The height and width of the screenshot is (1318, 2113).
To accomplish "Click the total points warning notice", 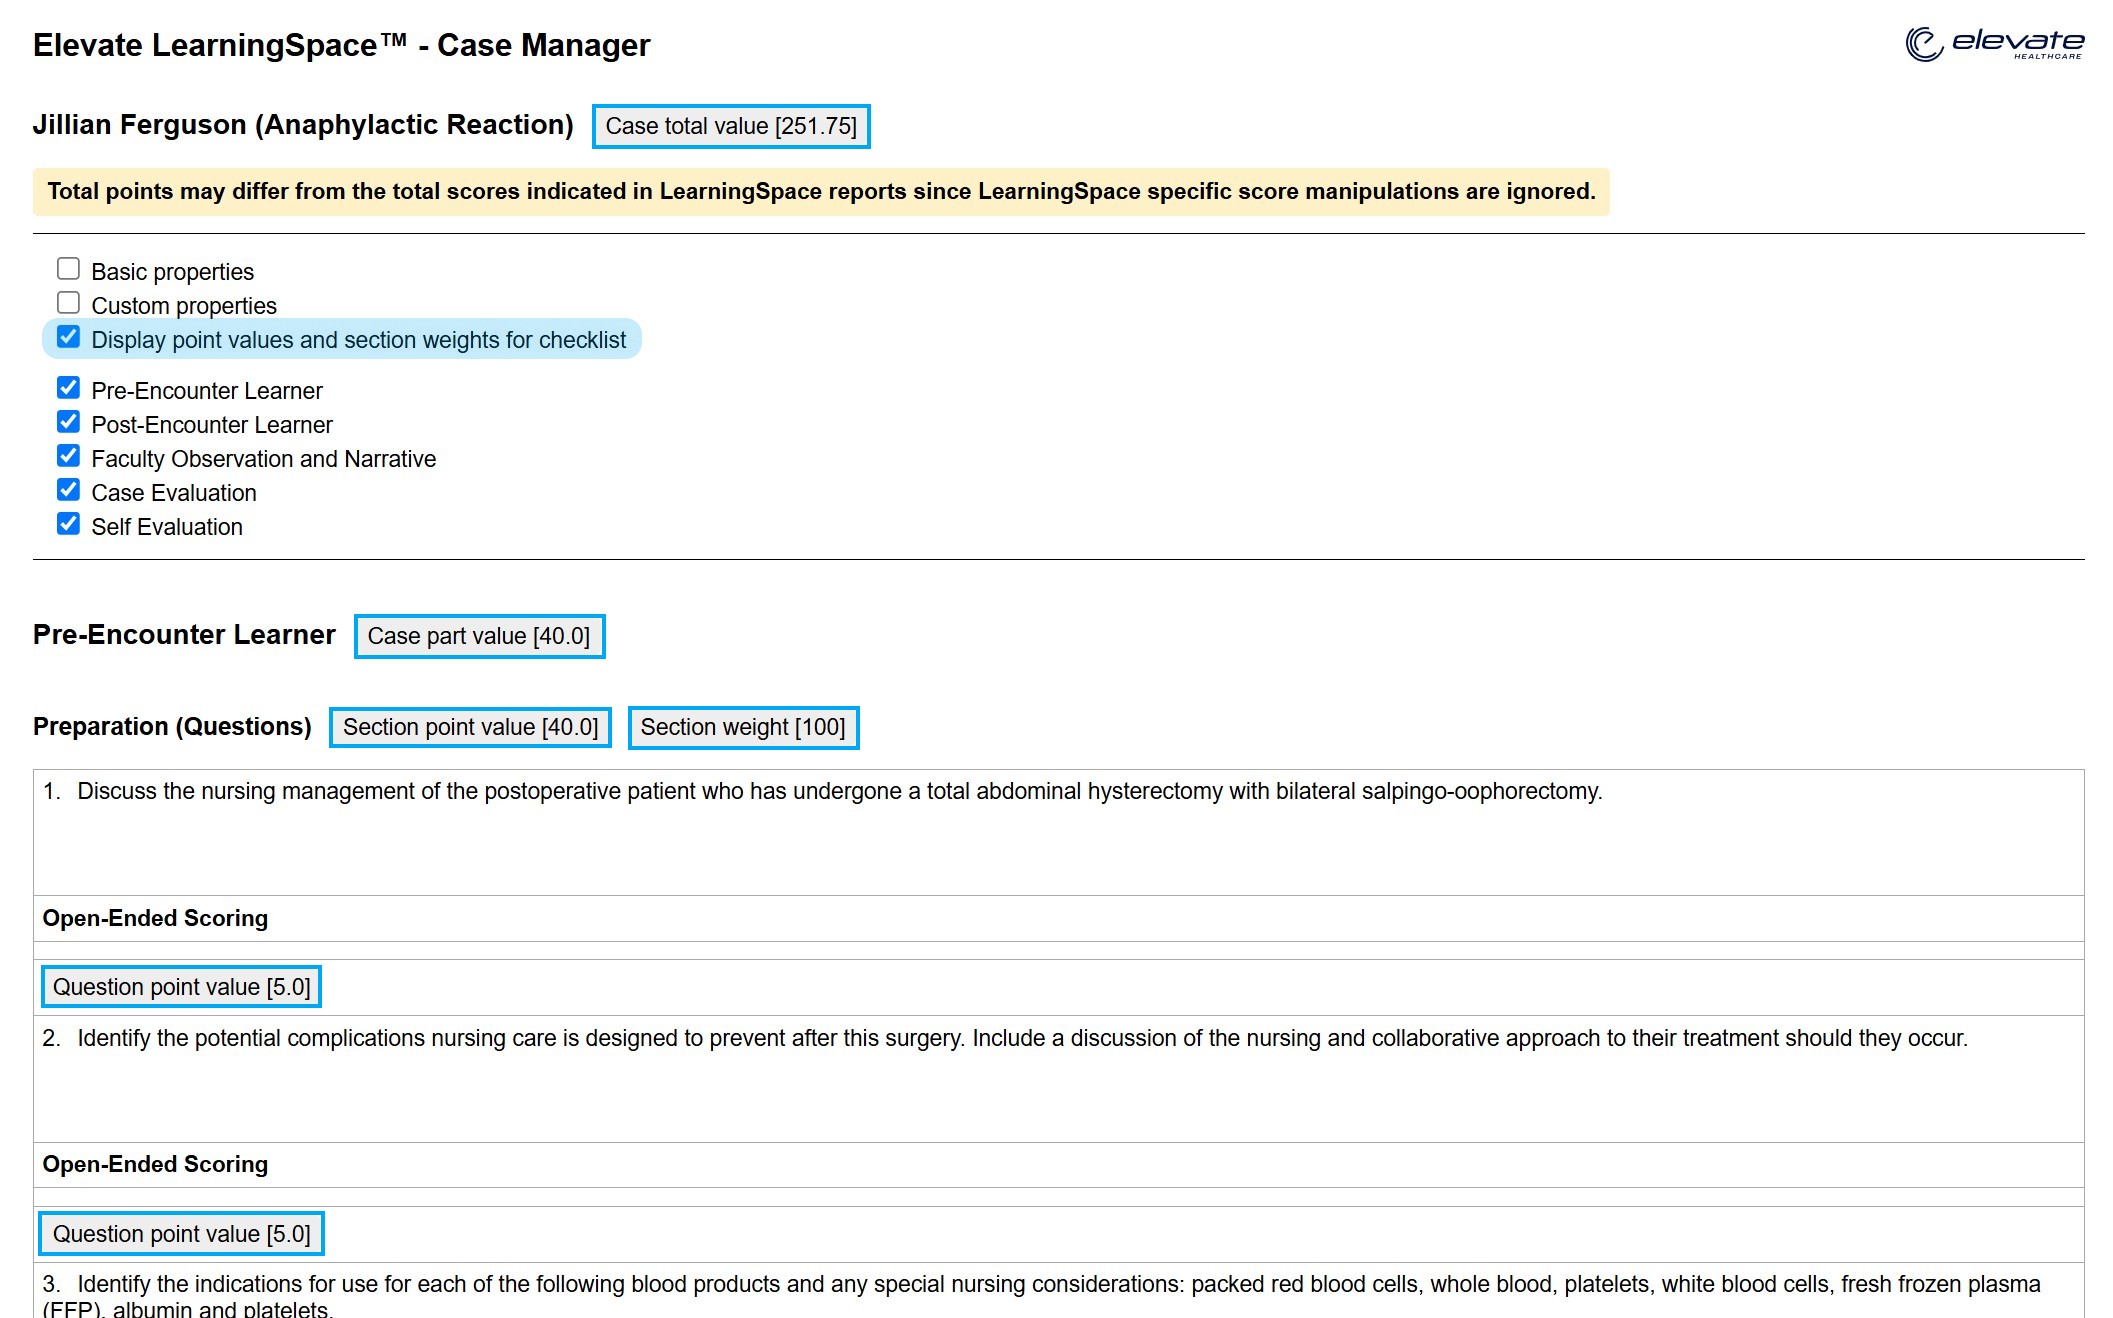I will click(x=821, y=191).
